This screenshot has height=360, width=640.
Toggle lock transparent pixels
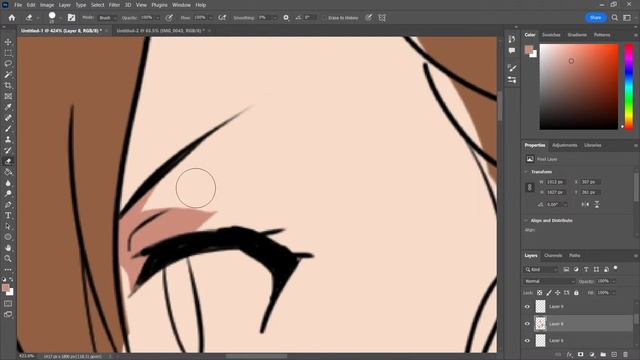[x=540, y=293]
